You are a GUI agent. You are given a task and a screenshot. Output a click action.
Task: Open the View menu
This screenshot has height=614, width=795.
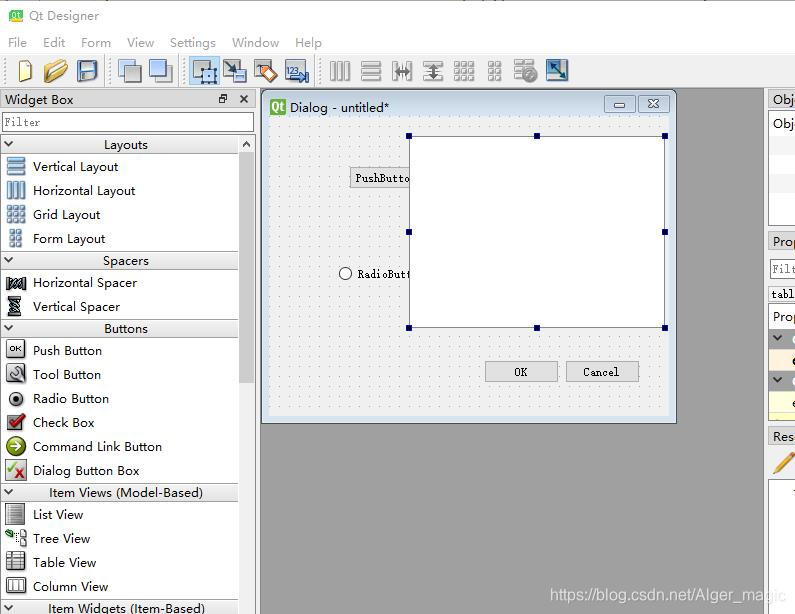(x=140, y=43)
